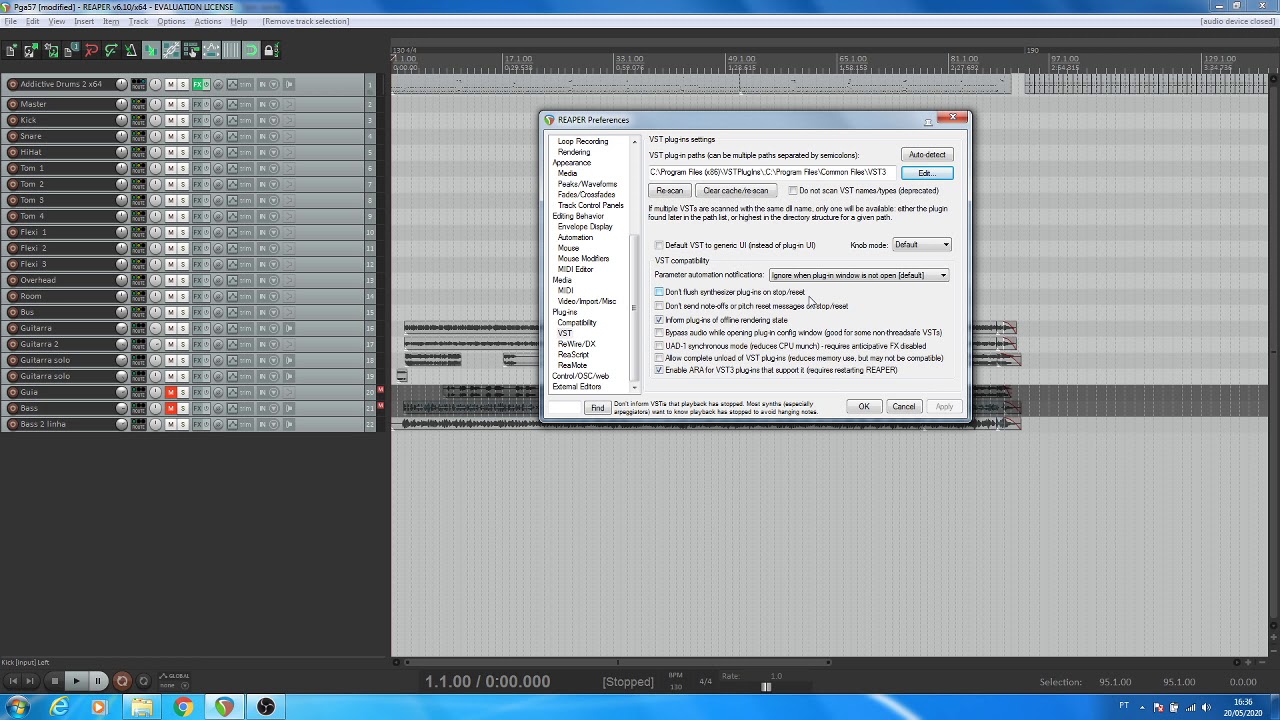Open the Actions menu
This screenshot has width=1280, height=720.
click(208, 21)
